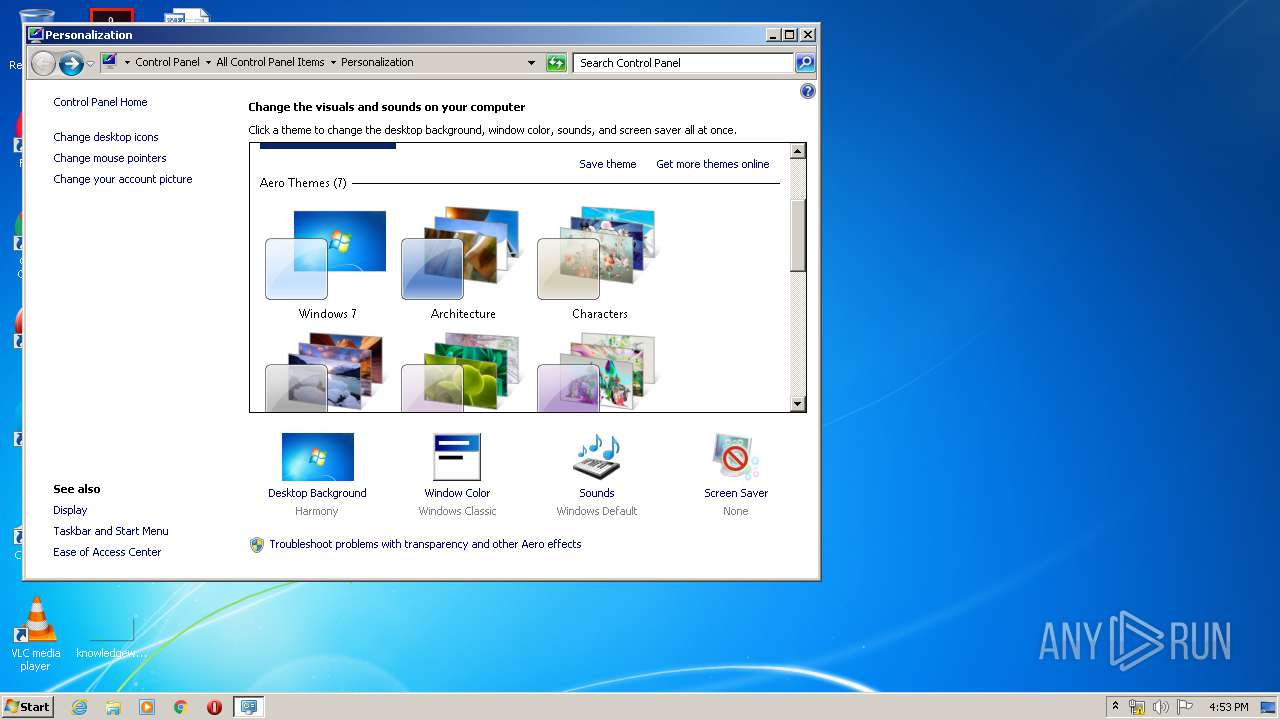1280x720 pixels.
Task: Open Ease of Access Center link
Action: pos(107,552)
